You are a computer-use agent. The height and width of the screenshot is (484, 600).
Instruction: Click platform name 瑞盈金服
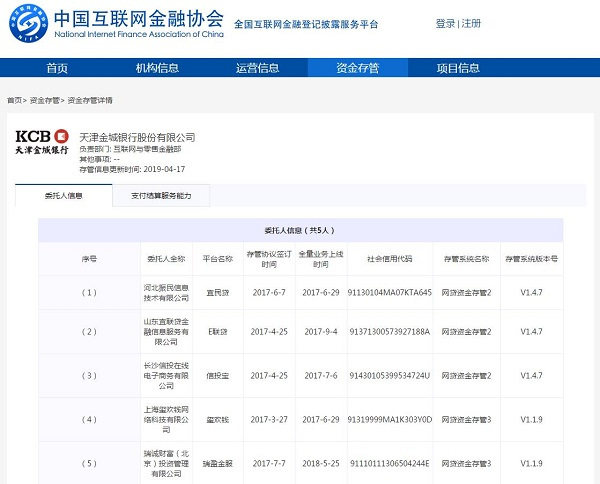(218, 464)
